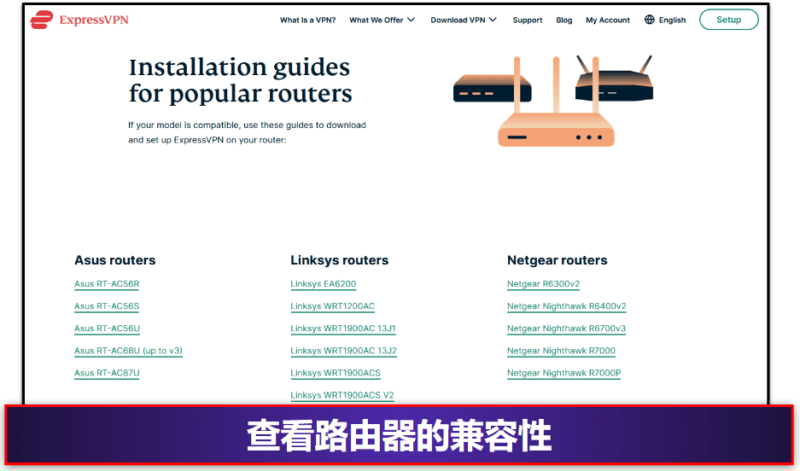Open the Asus RT-AC56R guide
The image size is (800, 471).
[107, 284]
